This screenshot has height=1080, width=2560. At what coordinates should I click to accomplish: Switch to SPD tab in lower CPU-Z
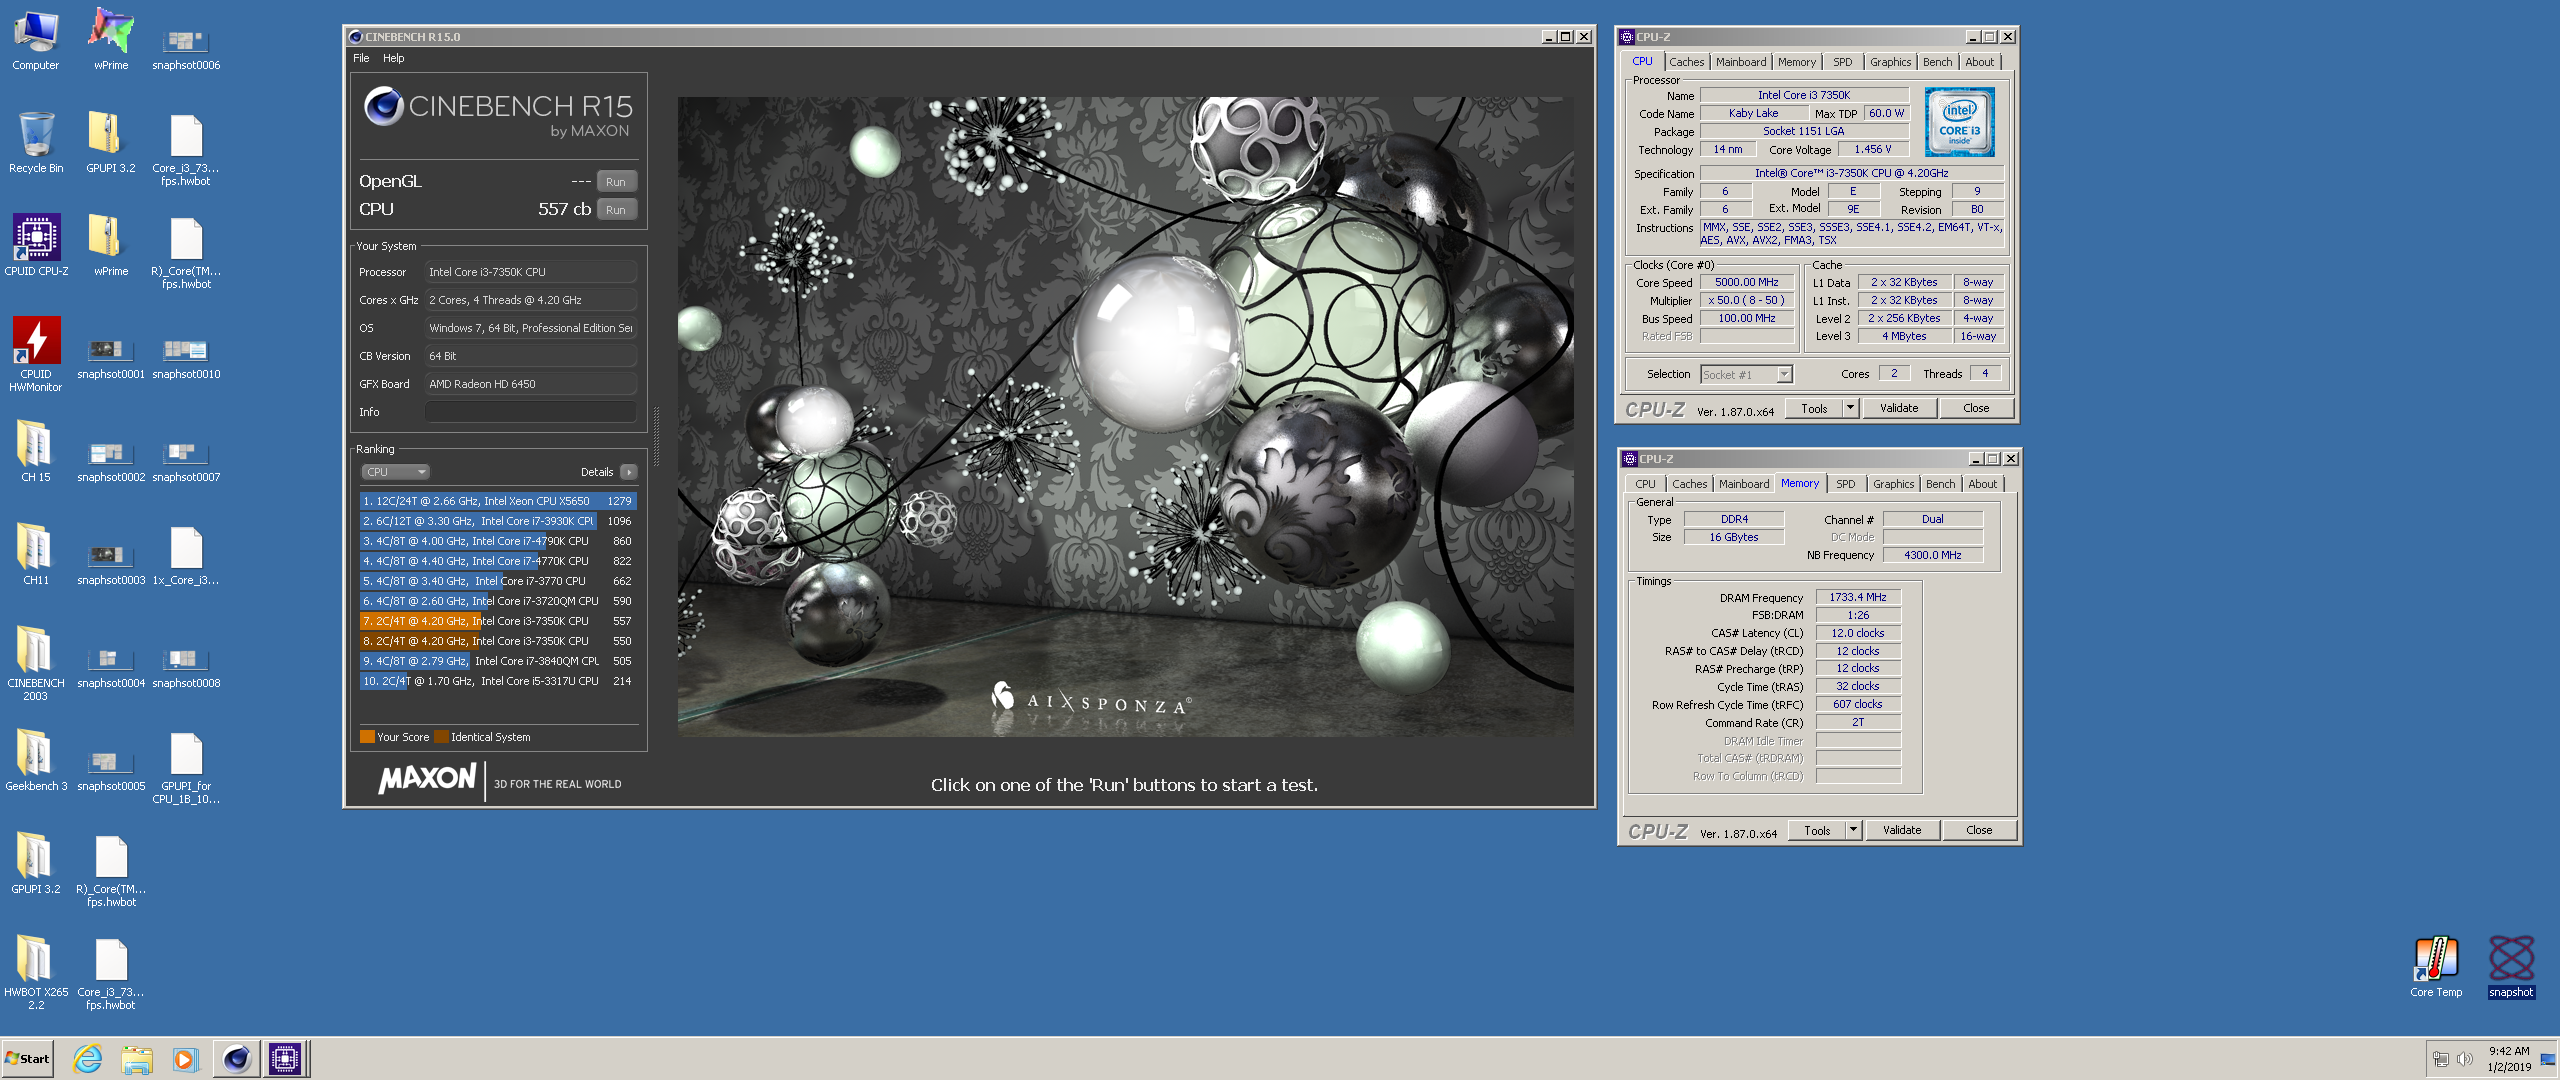(x=1845, y=484)
